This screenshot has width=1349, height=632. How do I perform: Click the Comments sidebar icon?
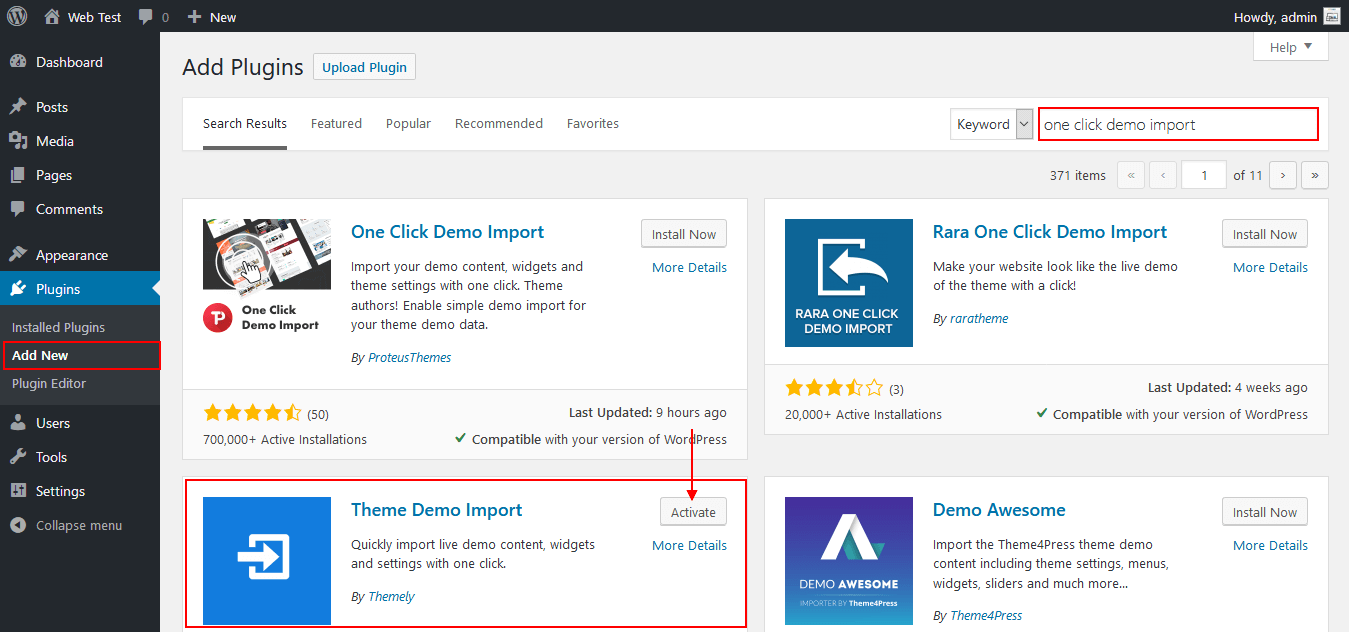pyautogui.click(x=18, y=209)
